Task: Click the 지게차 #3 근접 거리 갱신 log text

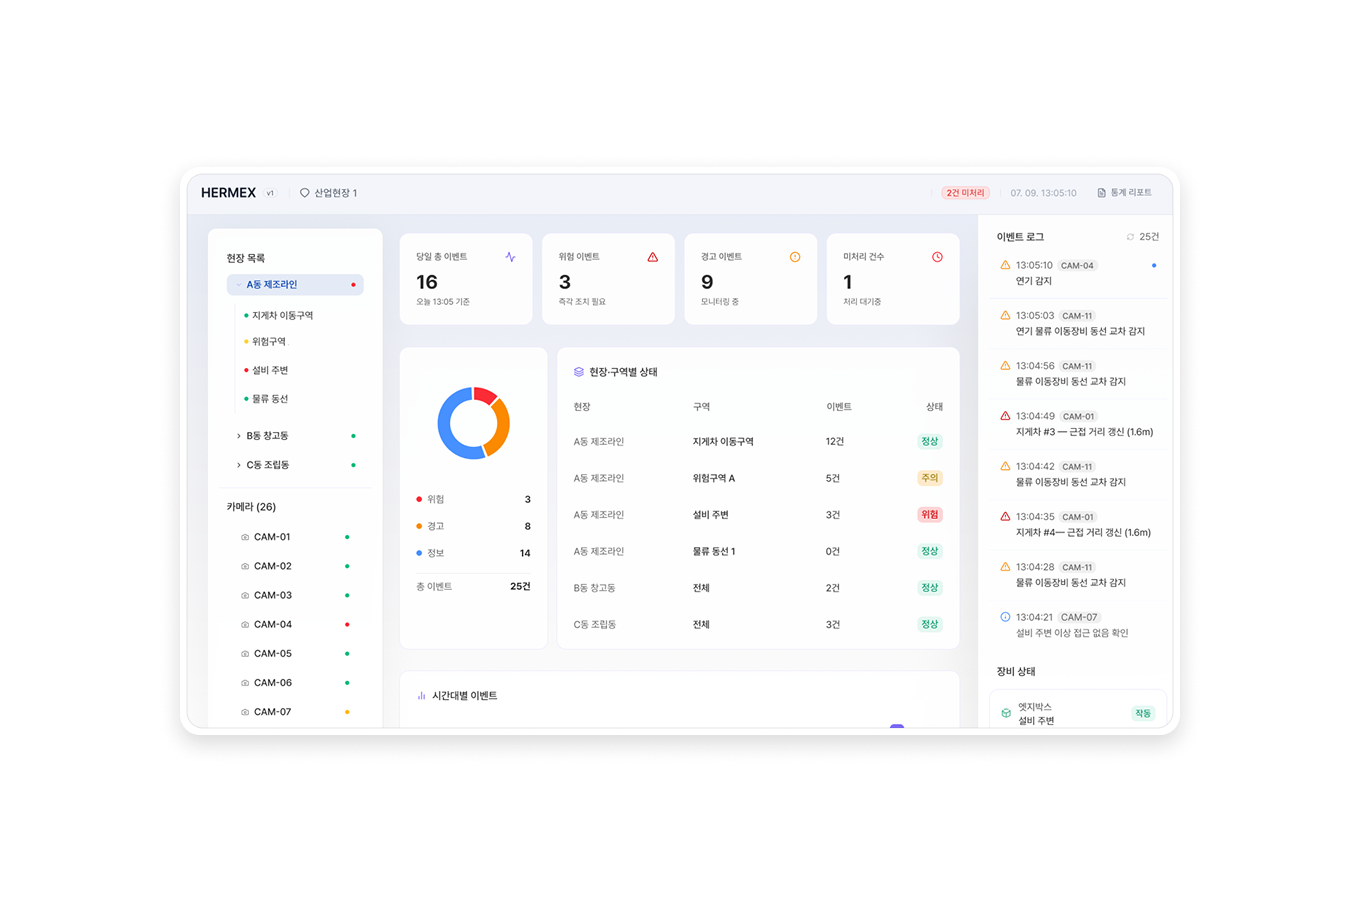Action: [x=1084, y=432]
